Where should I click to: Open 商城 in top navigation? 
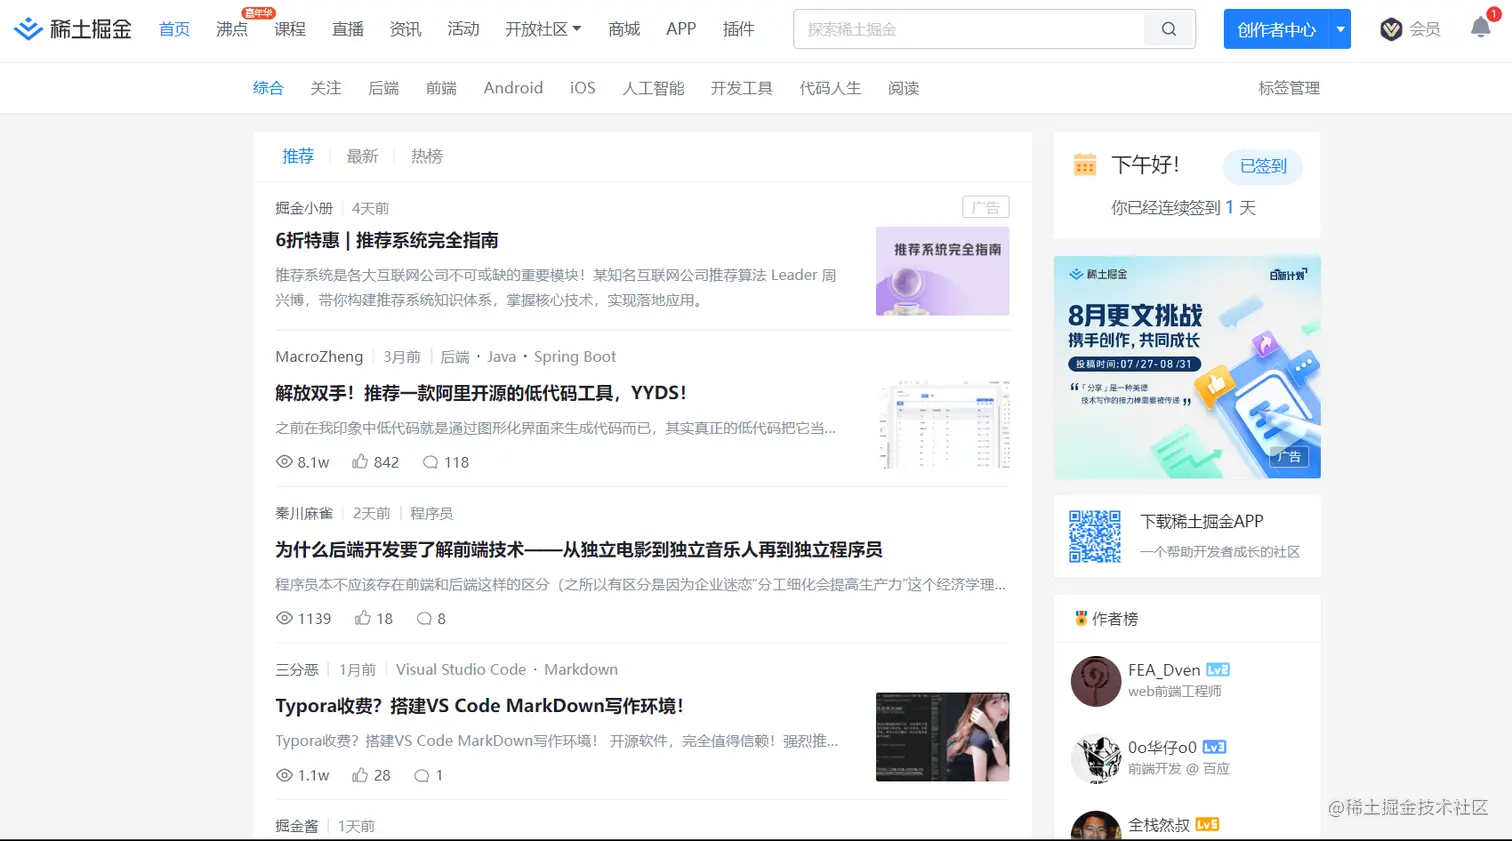tap(624, 29)
